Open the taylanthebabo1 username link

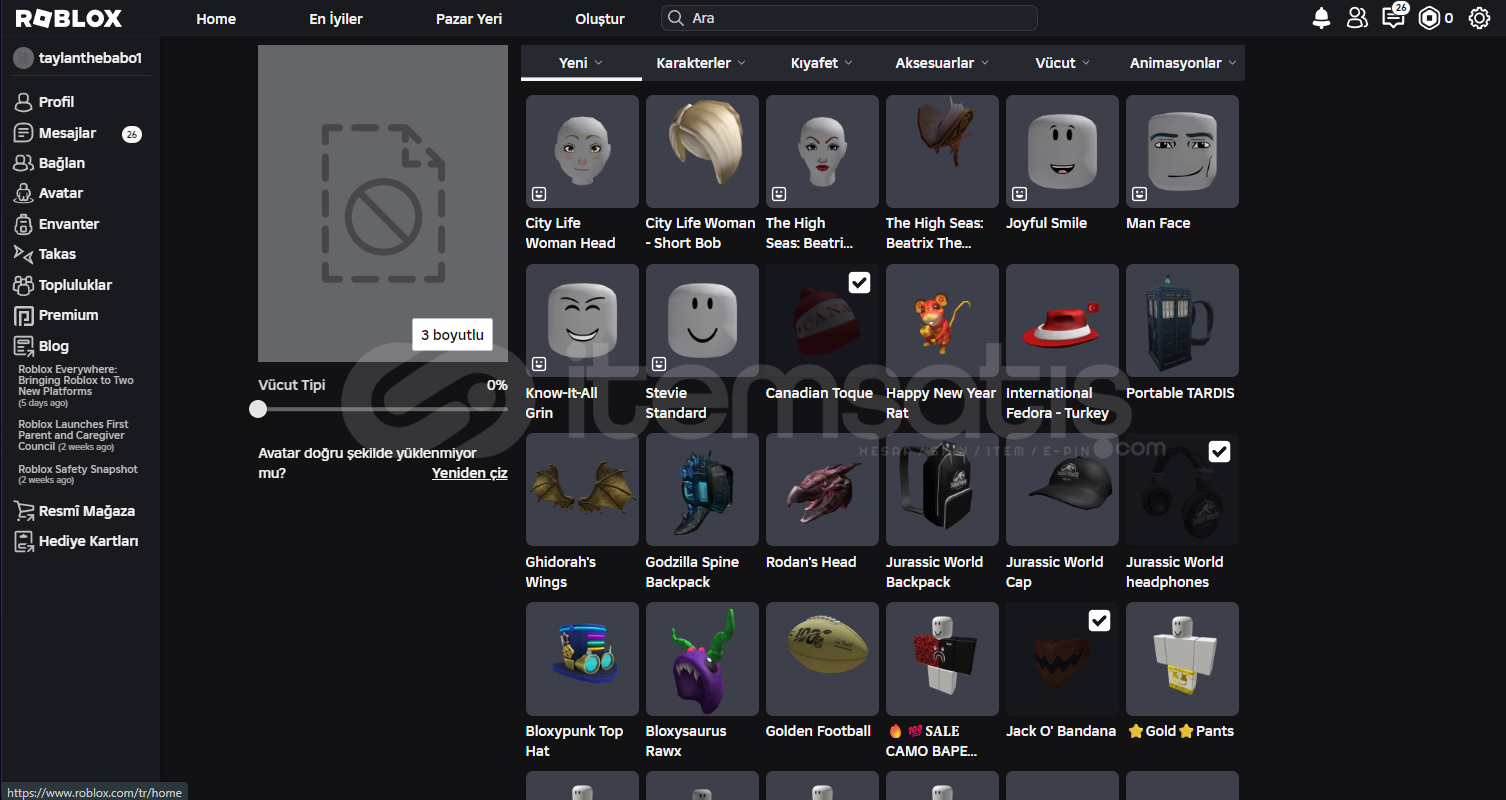pos(90,58)
